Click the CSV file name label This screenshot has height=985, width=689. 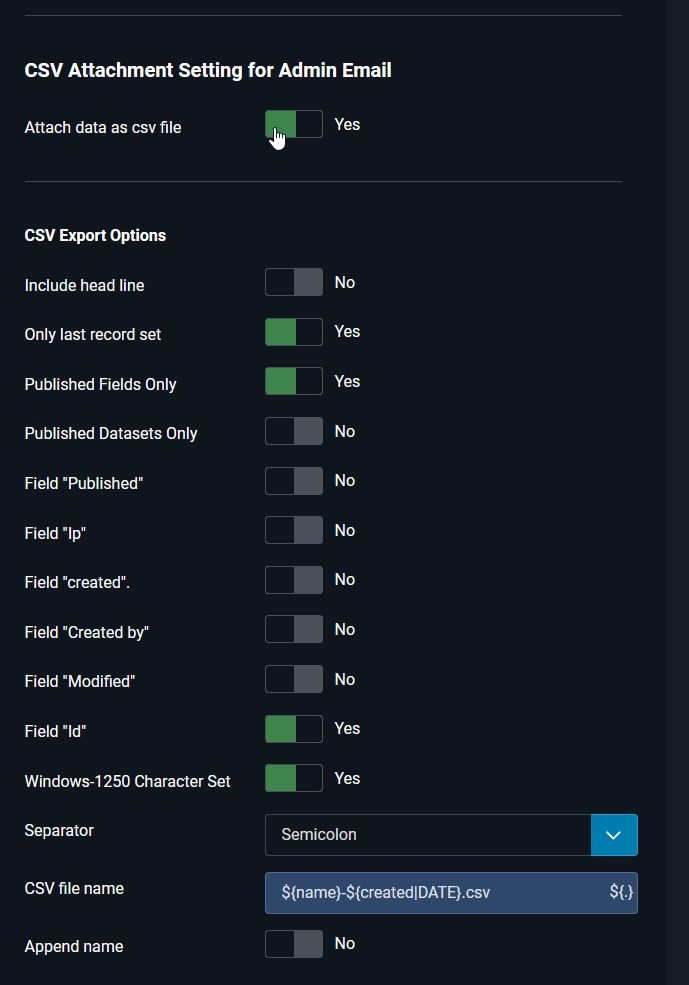(x=74, y=889)
